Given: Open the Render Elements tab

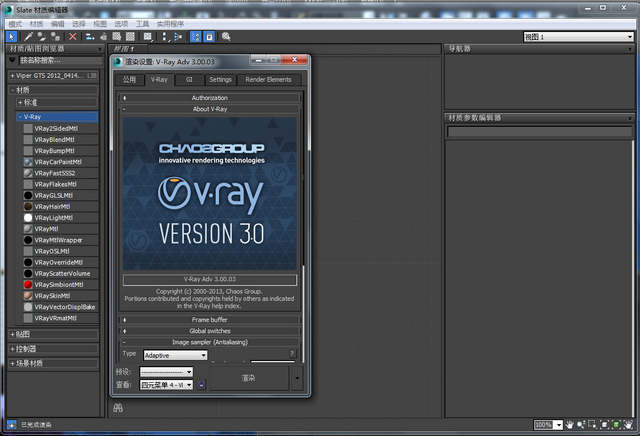Looking at the screenshot, I should [268, 79].
